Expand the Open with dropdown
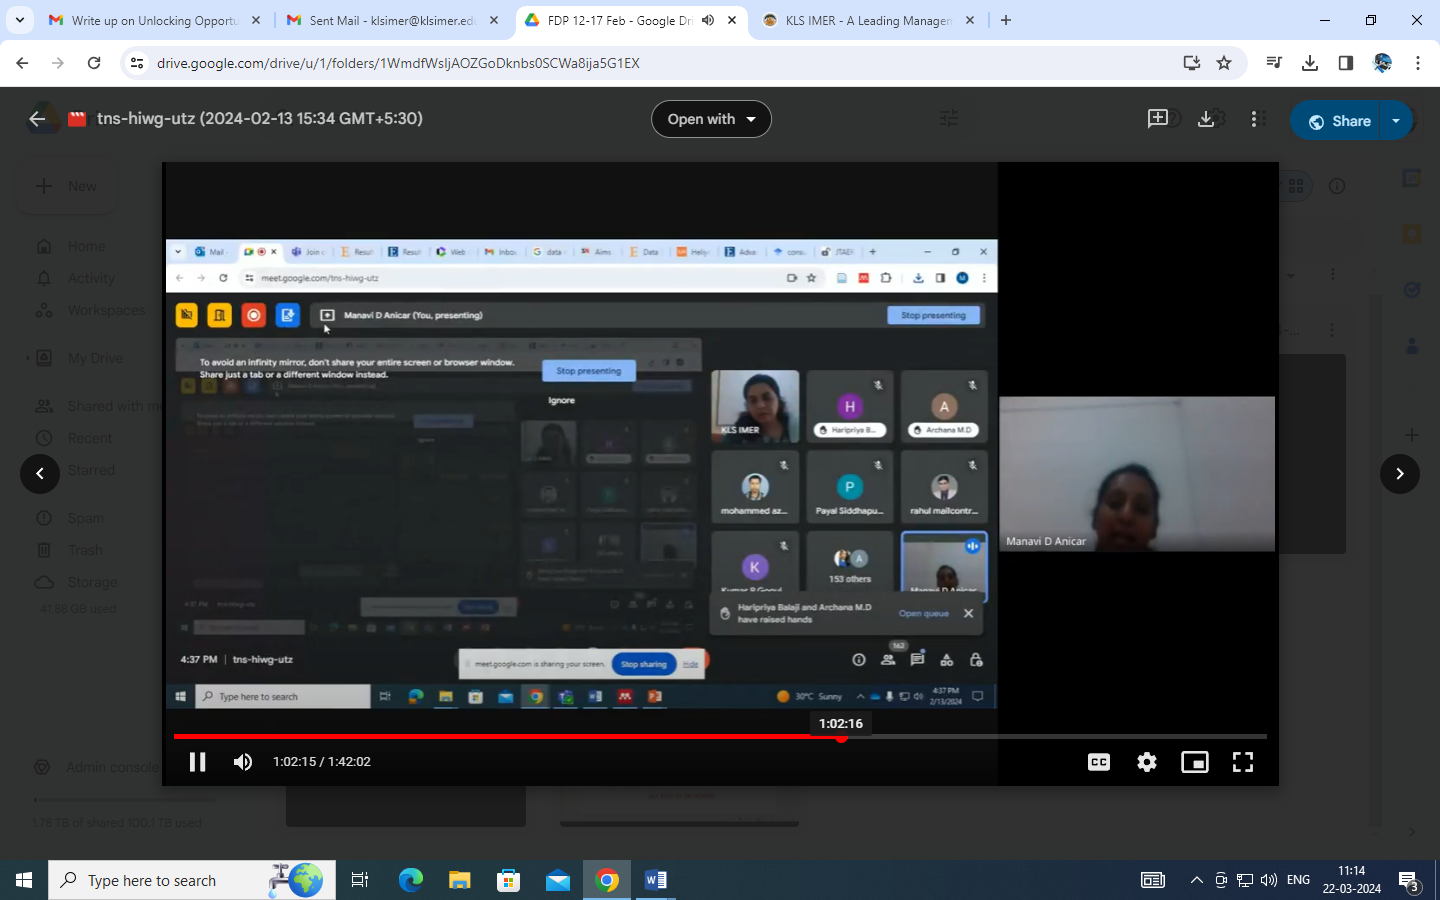Image resolution: width=1440 pixels, height=900 pixels. 711,119
